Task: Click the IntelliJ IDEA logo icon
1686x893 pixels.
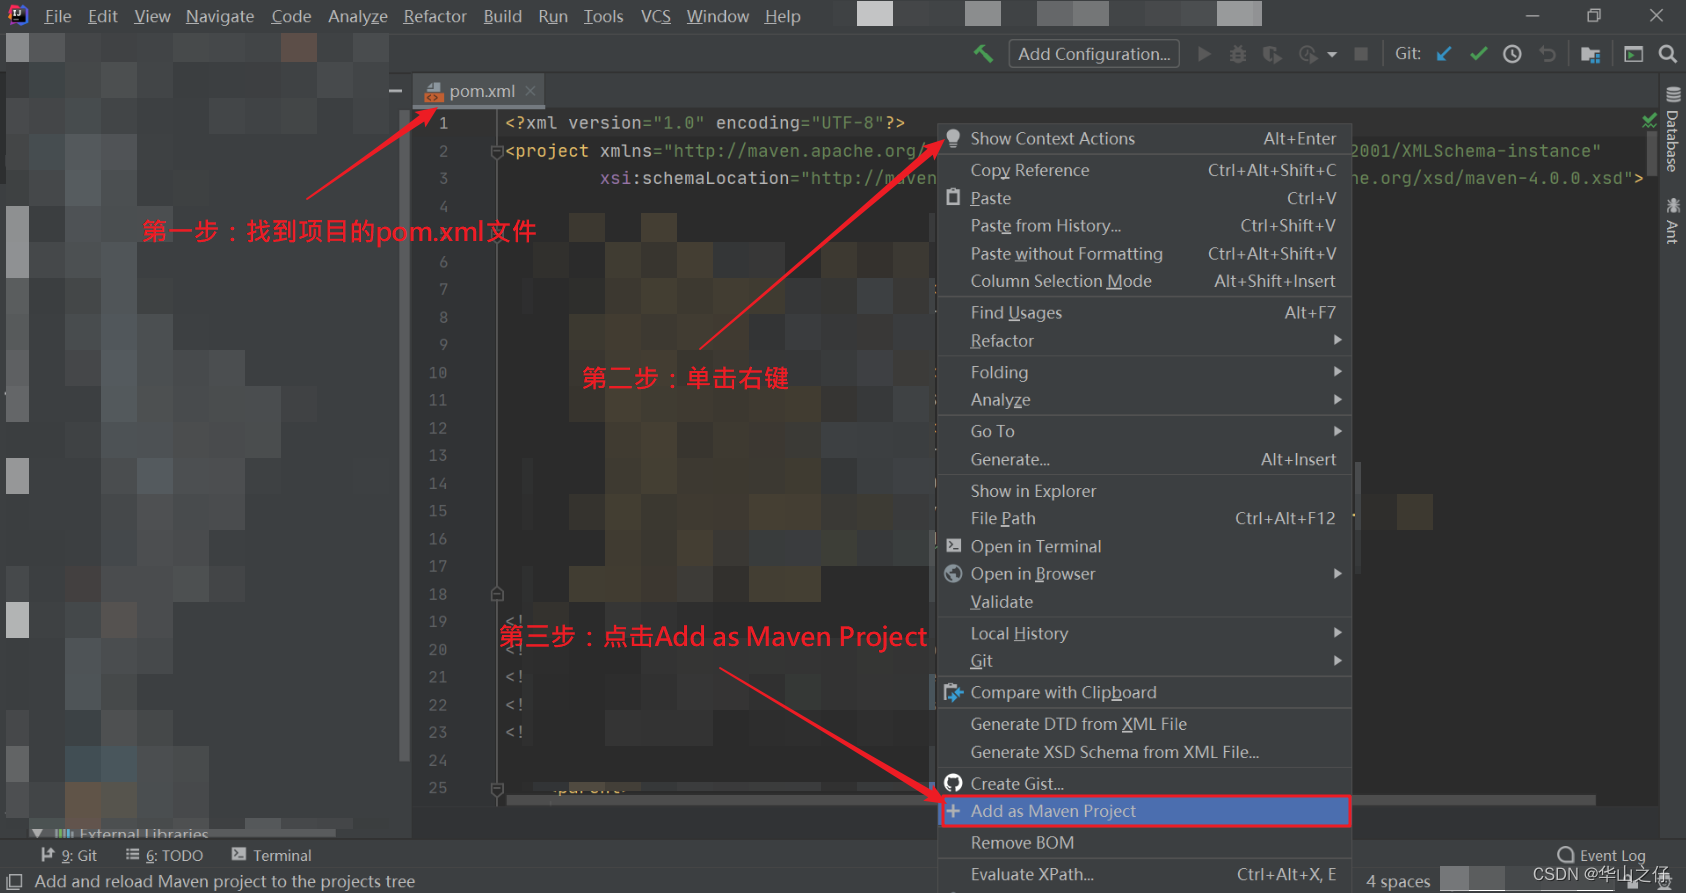Action: (x=18, y=15)
